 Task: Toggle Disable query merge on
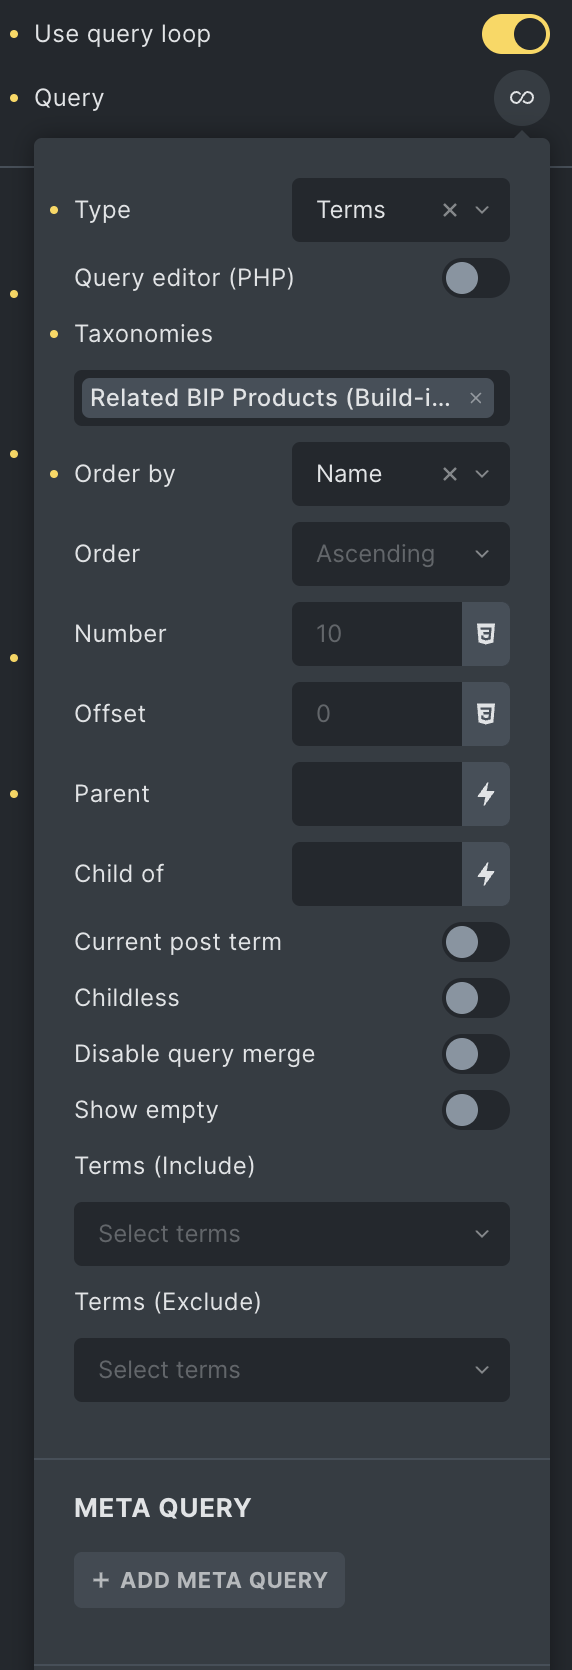point(476,1054)
